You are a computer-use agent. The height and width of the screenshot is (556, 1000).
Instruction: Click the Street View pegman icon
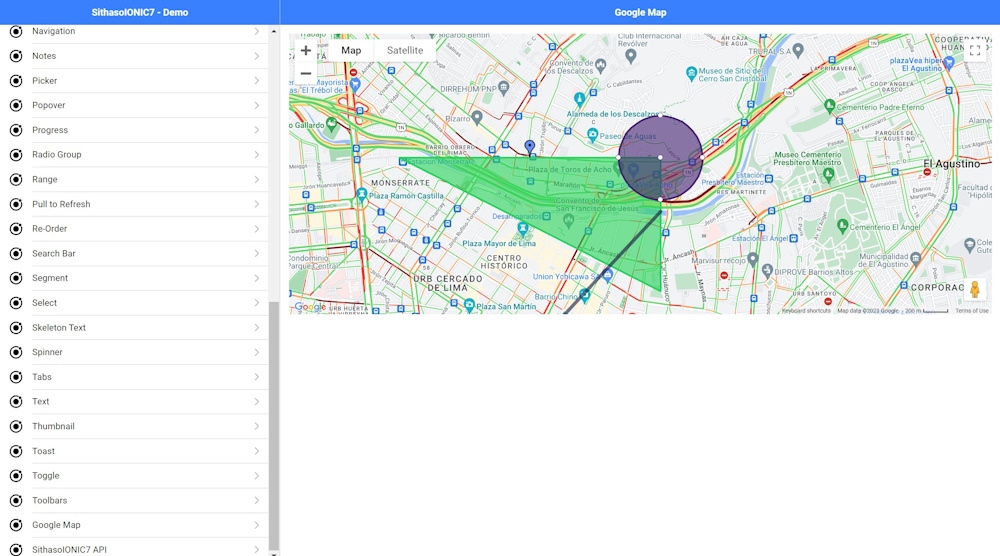pyautogui.click(x=974, y=289)
